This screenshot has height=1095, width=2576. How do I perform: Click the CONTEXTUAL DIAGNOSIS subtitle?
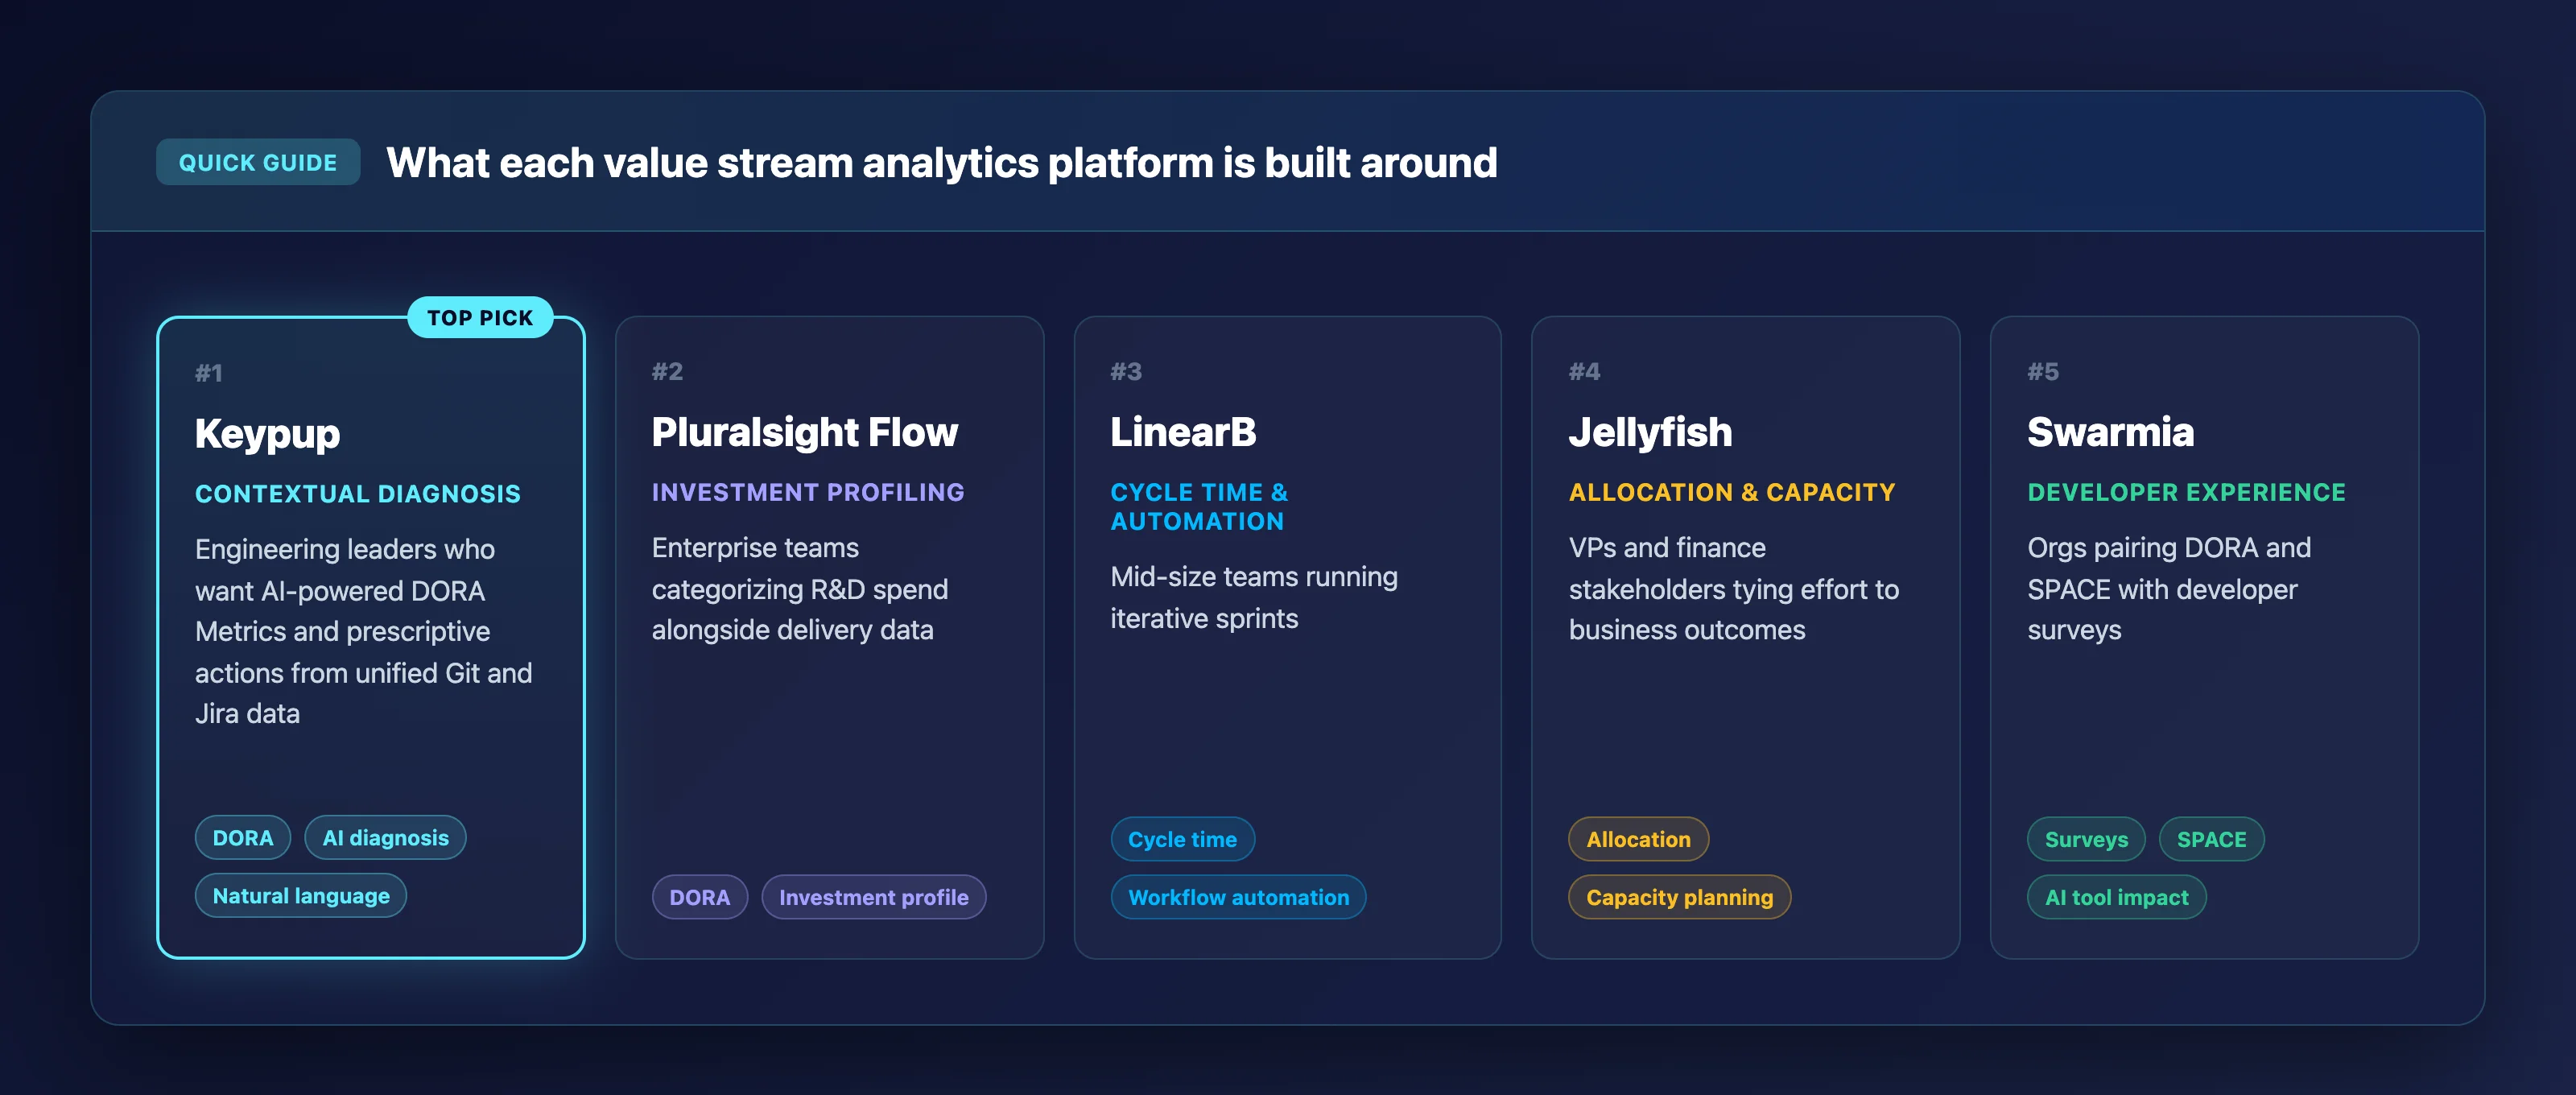(358, 494)
